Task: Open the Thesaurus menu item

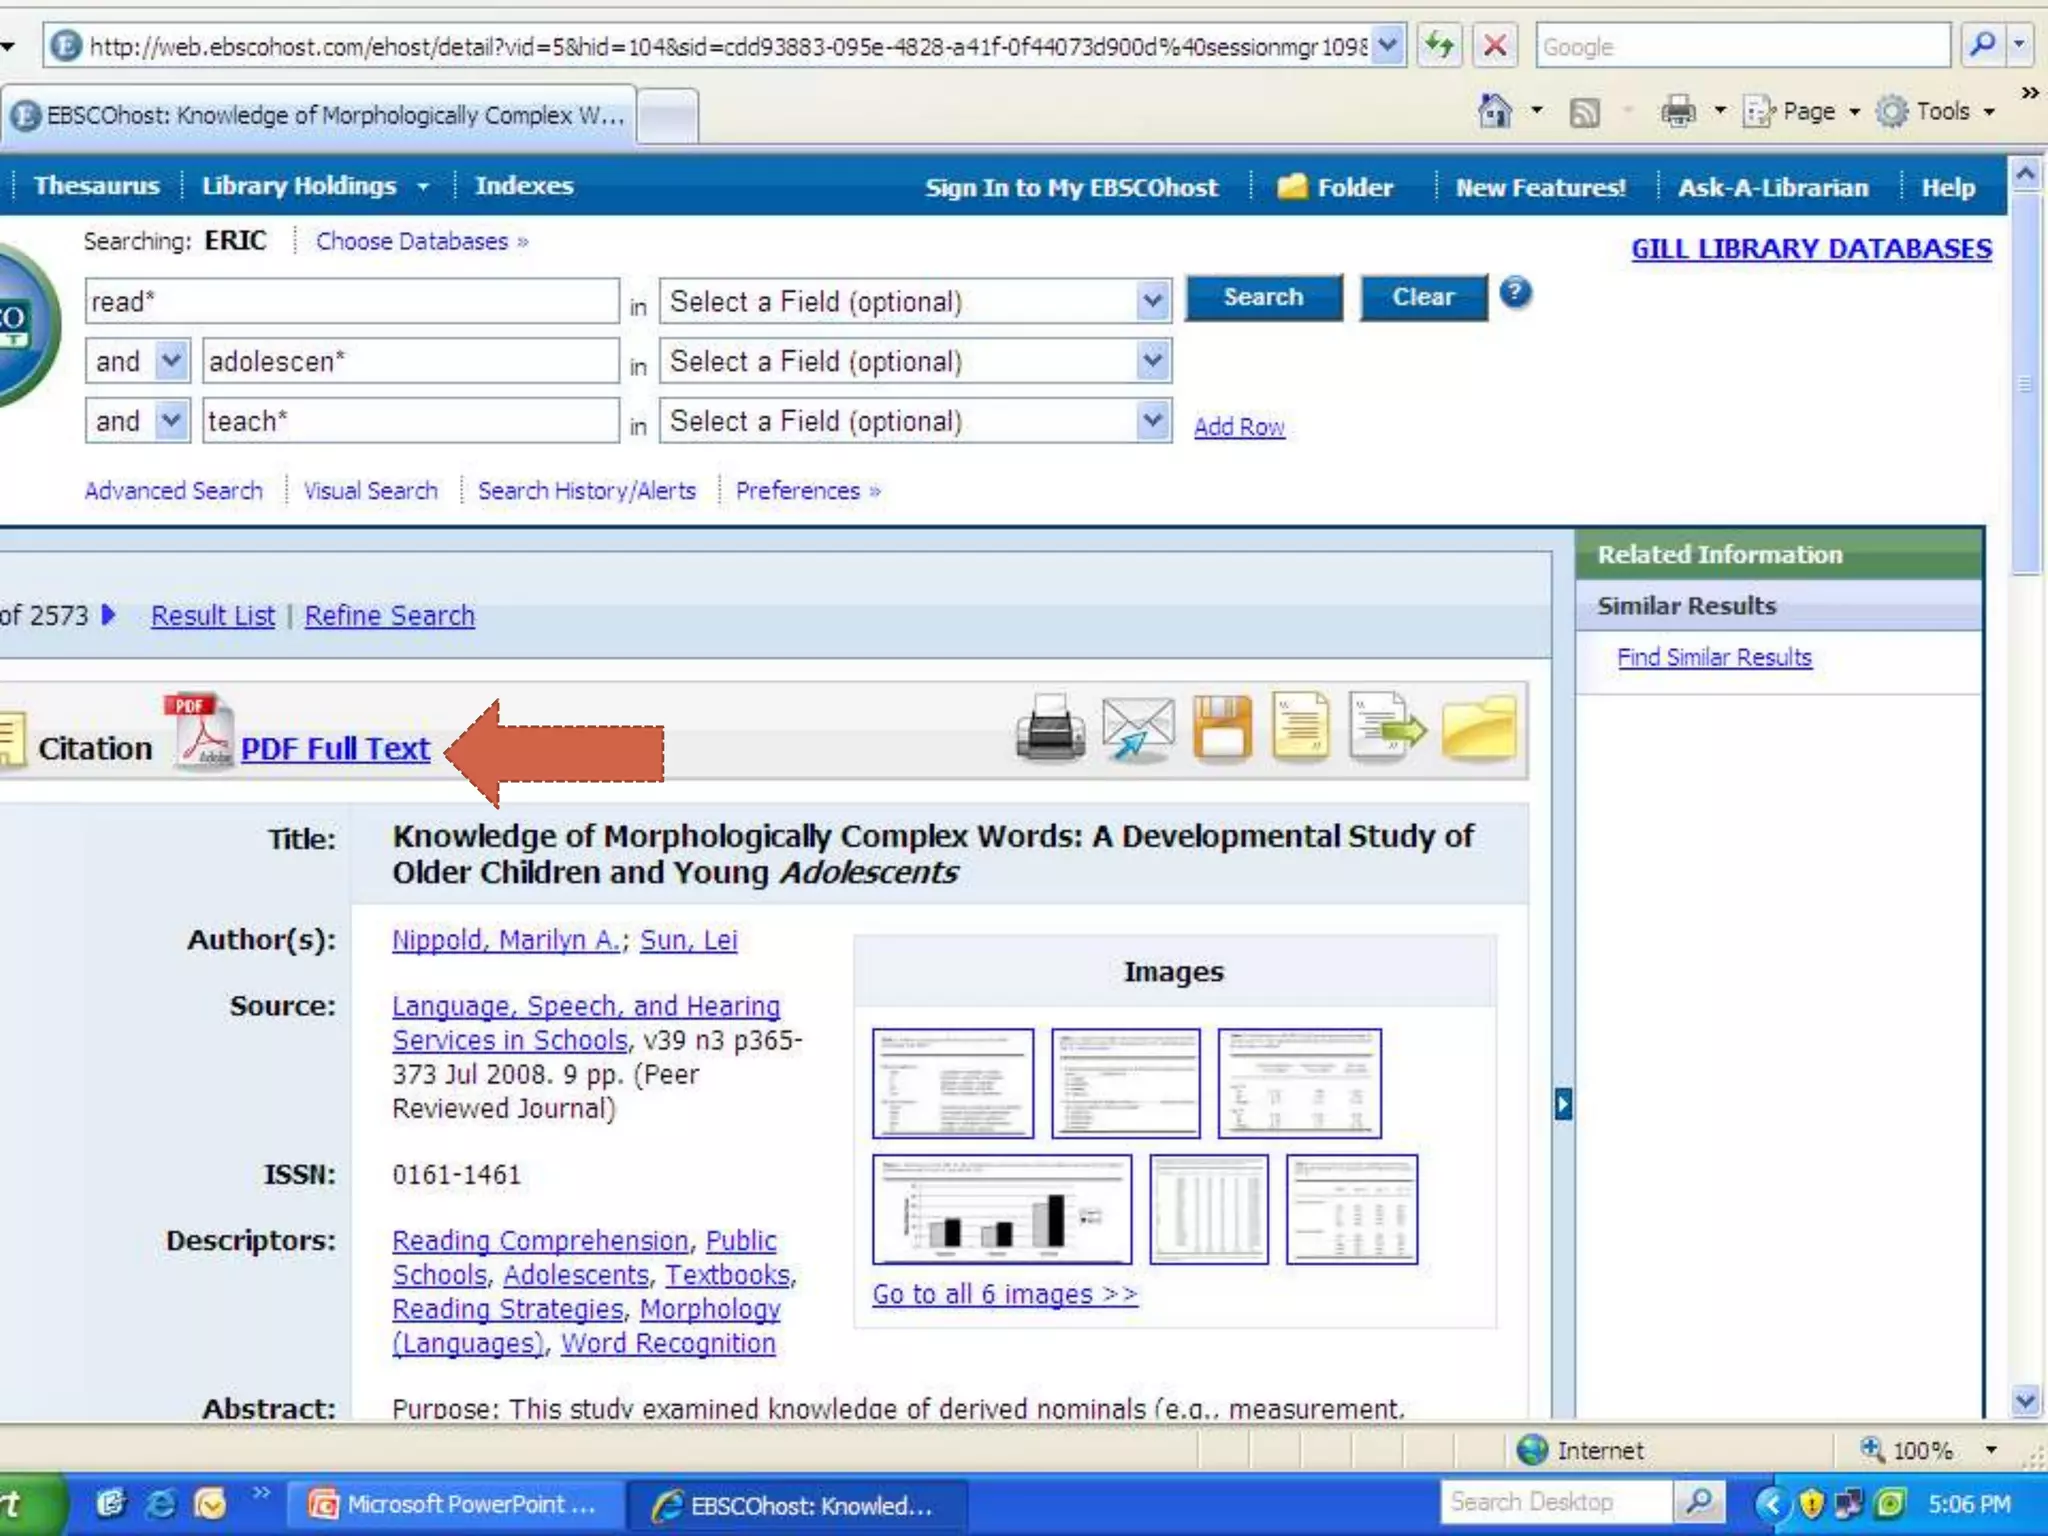Action: click(96, 186)
